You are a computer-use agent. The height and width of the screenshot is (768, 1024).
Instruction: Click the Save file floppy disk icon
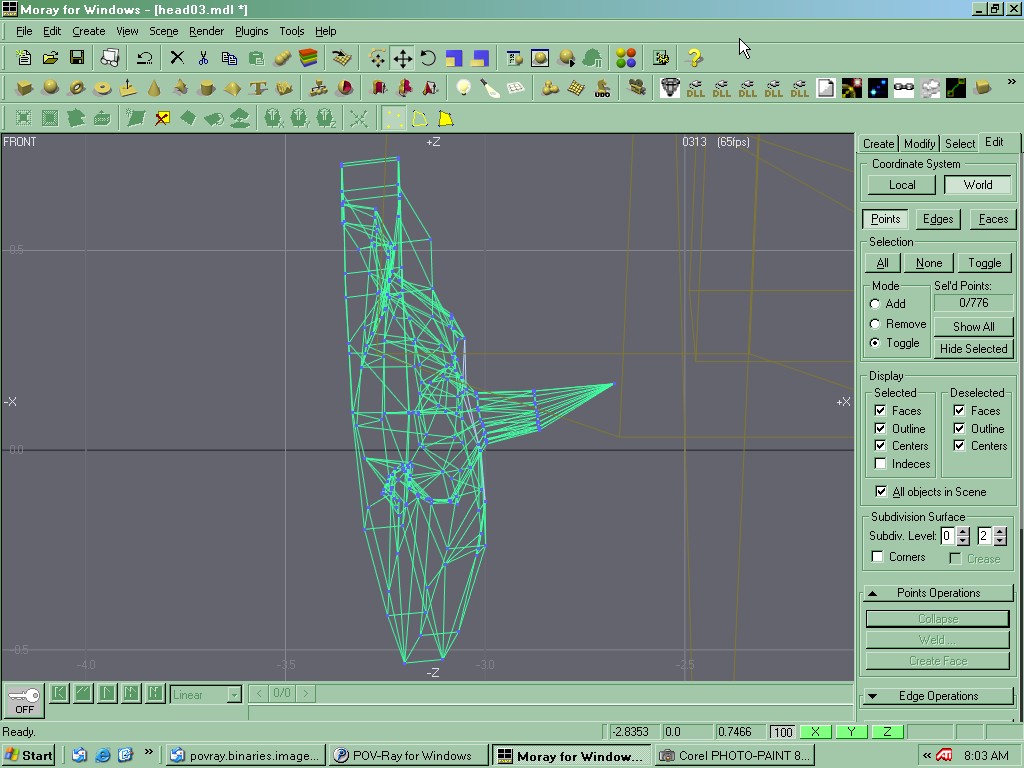tap(76, 58)
